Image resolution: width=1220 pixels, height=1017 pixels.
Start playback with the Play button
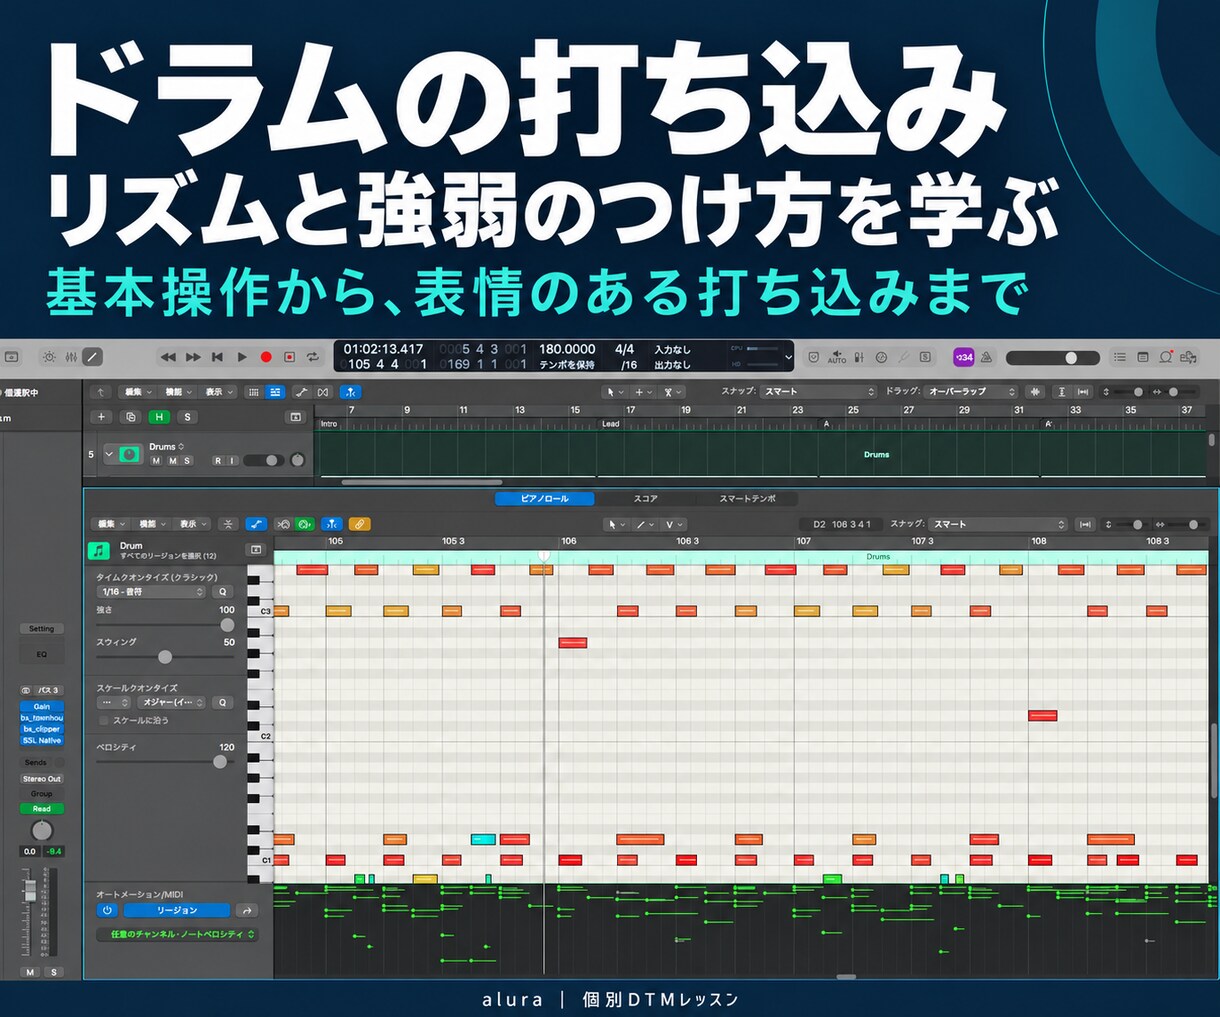click(242, 357)
